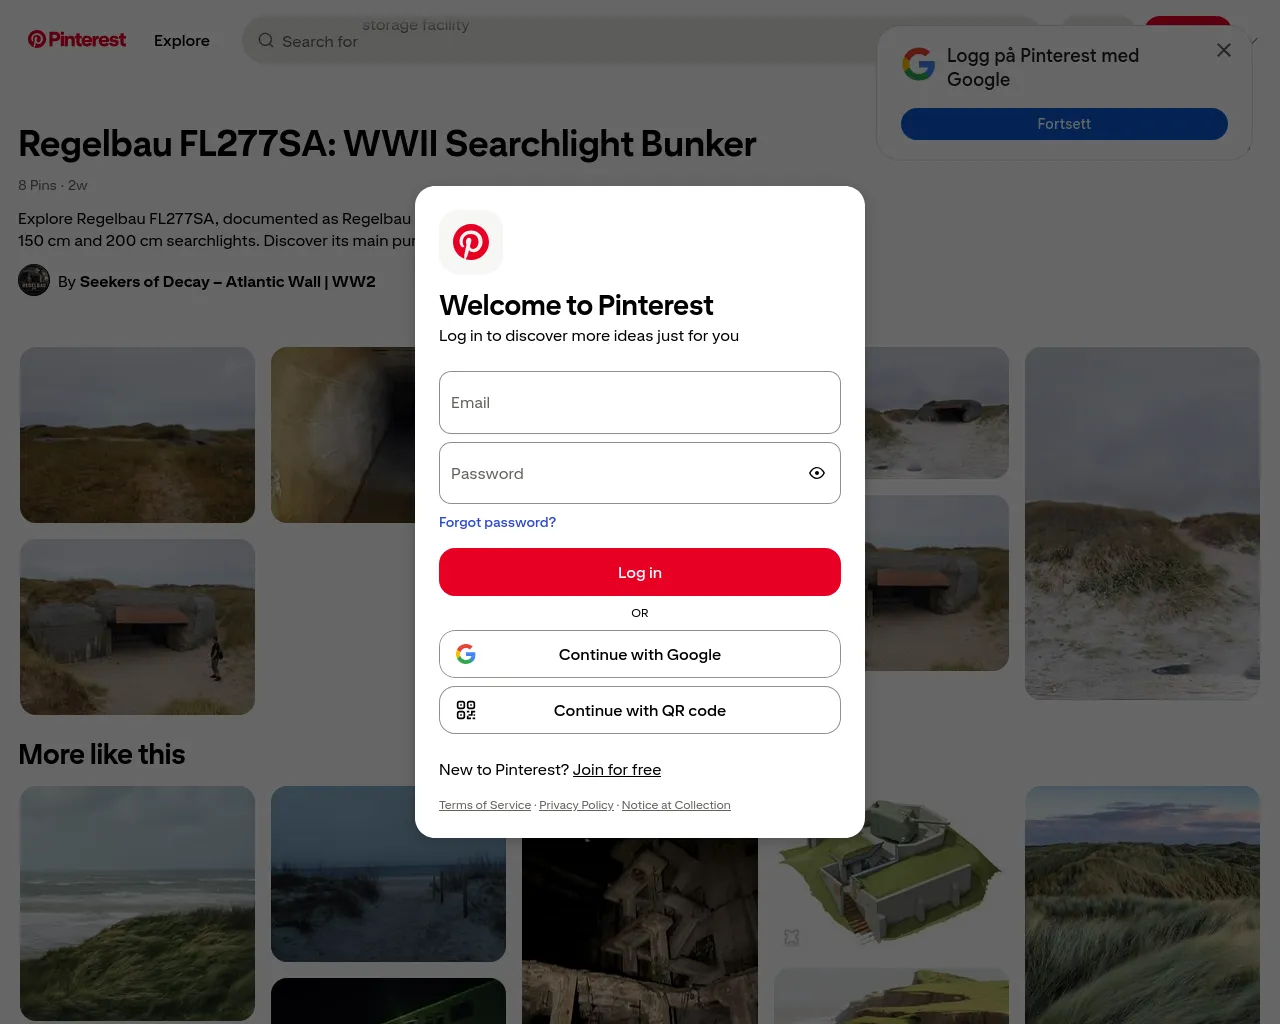Open the Seekers of Decay profile avatar
Image resolution: width=1280 pixels, height=1024 pixels.
click(34, 280)
